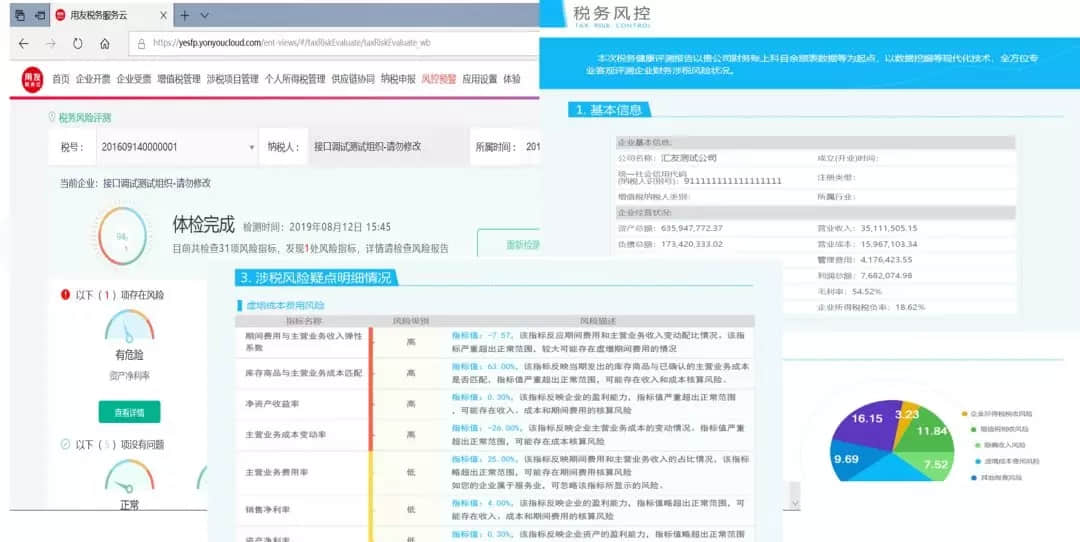
Task: Refresh the page with the reload icon
Action: click(77, 44)
